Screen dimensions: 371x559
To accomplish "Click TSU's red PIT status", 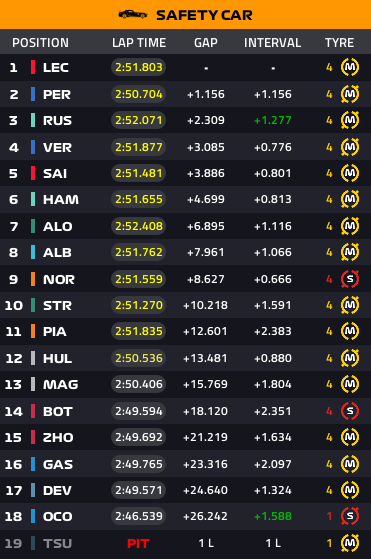I will click(x=138, y=543).
